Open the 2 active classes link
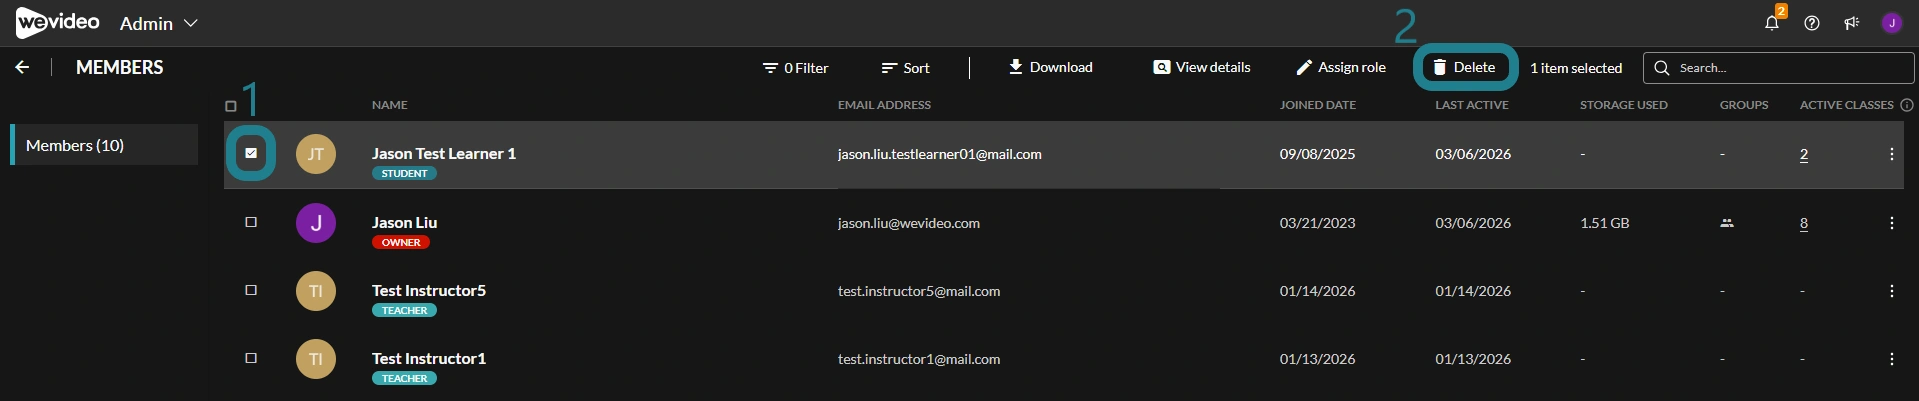The width and height of the screenshot is (1919, 401). click(x=1804, y=154)
